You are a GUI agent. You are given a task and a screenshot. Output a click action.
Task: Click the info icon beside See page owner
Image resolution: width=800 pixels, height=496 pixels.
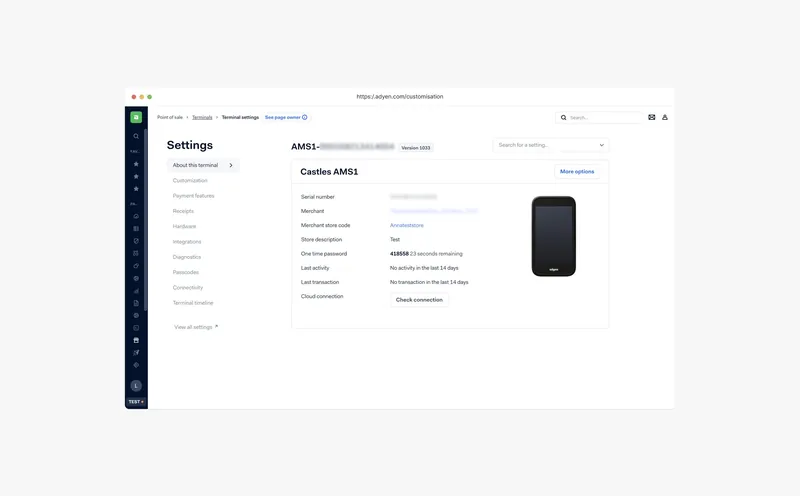(x=305, y=117)
